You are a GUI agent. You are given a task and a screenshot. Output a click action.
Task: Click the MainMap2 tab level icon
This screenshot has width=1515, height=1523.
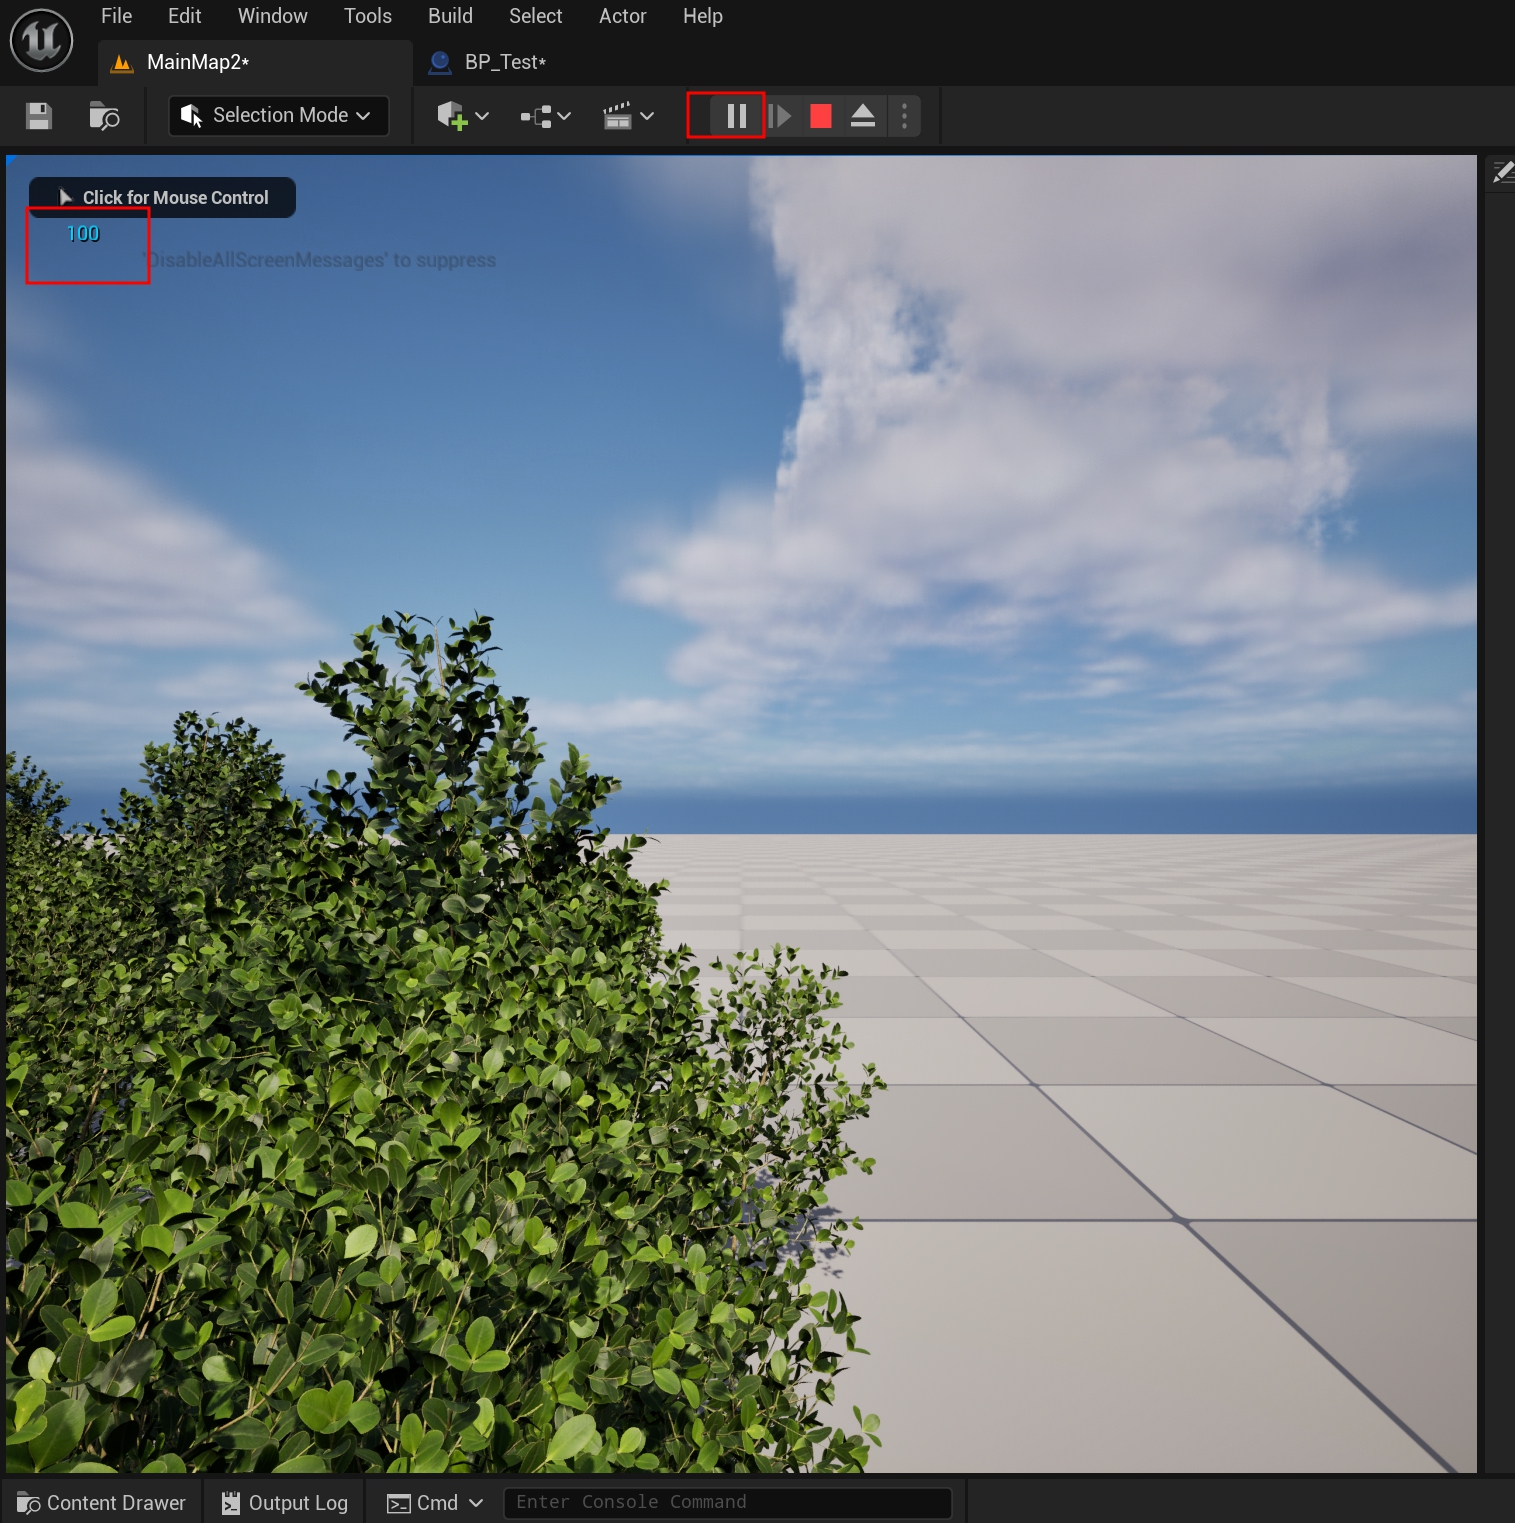pyautogui.click(x=122, y=63)
